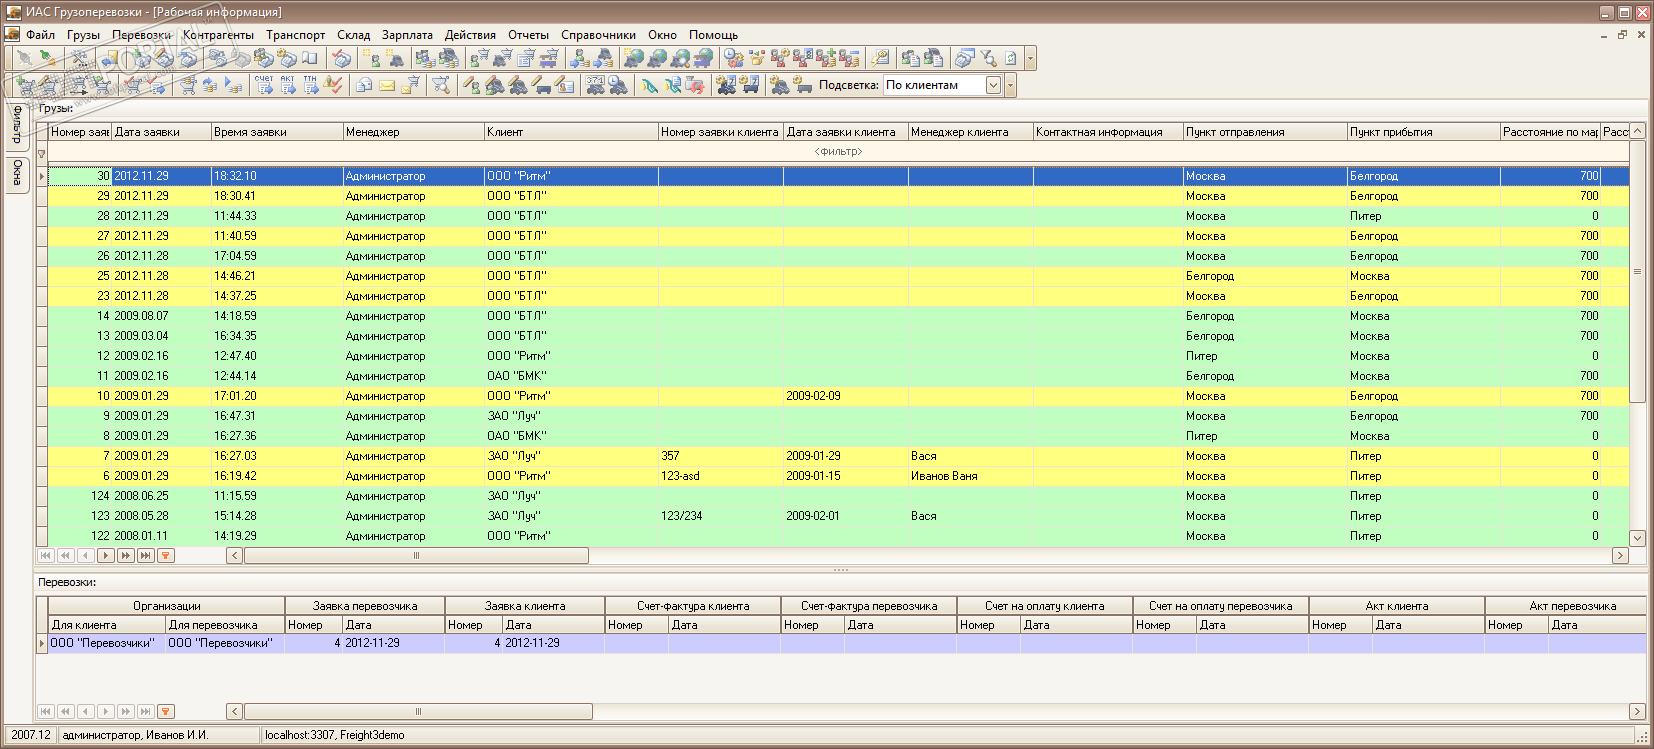Click the 'ТТН' waybill toolbar icon
The width and height of the screenshot is (1654, 749).
tap(311, 85)
